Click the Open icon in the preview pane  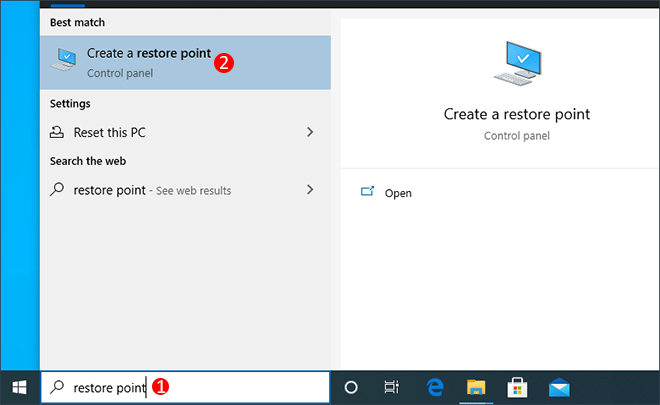[367, 192]
